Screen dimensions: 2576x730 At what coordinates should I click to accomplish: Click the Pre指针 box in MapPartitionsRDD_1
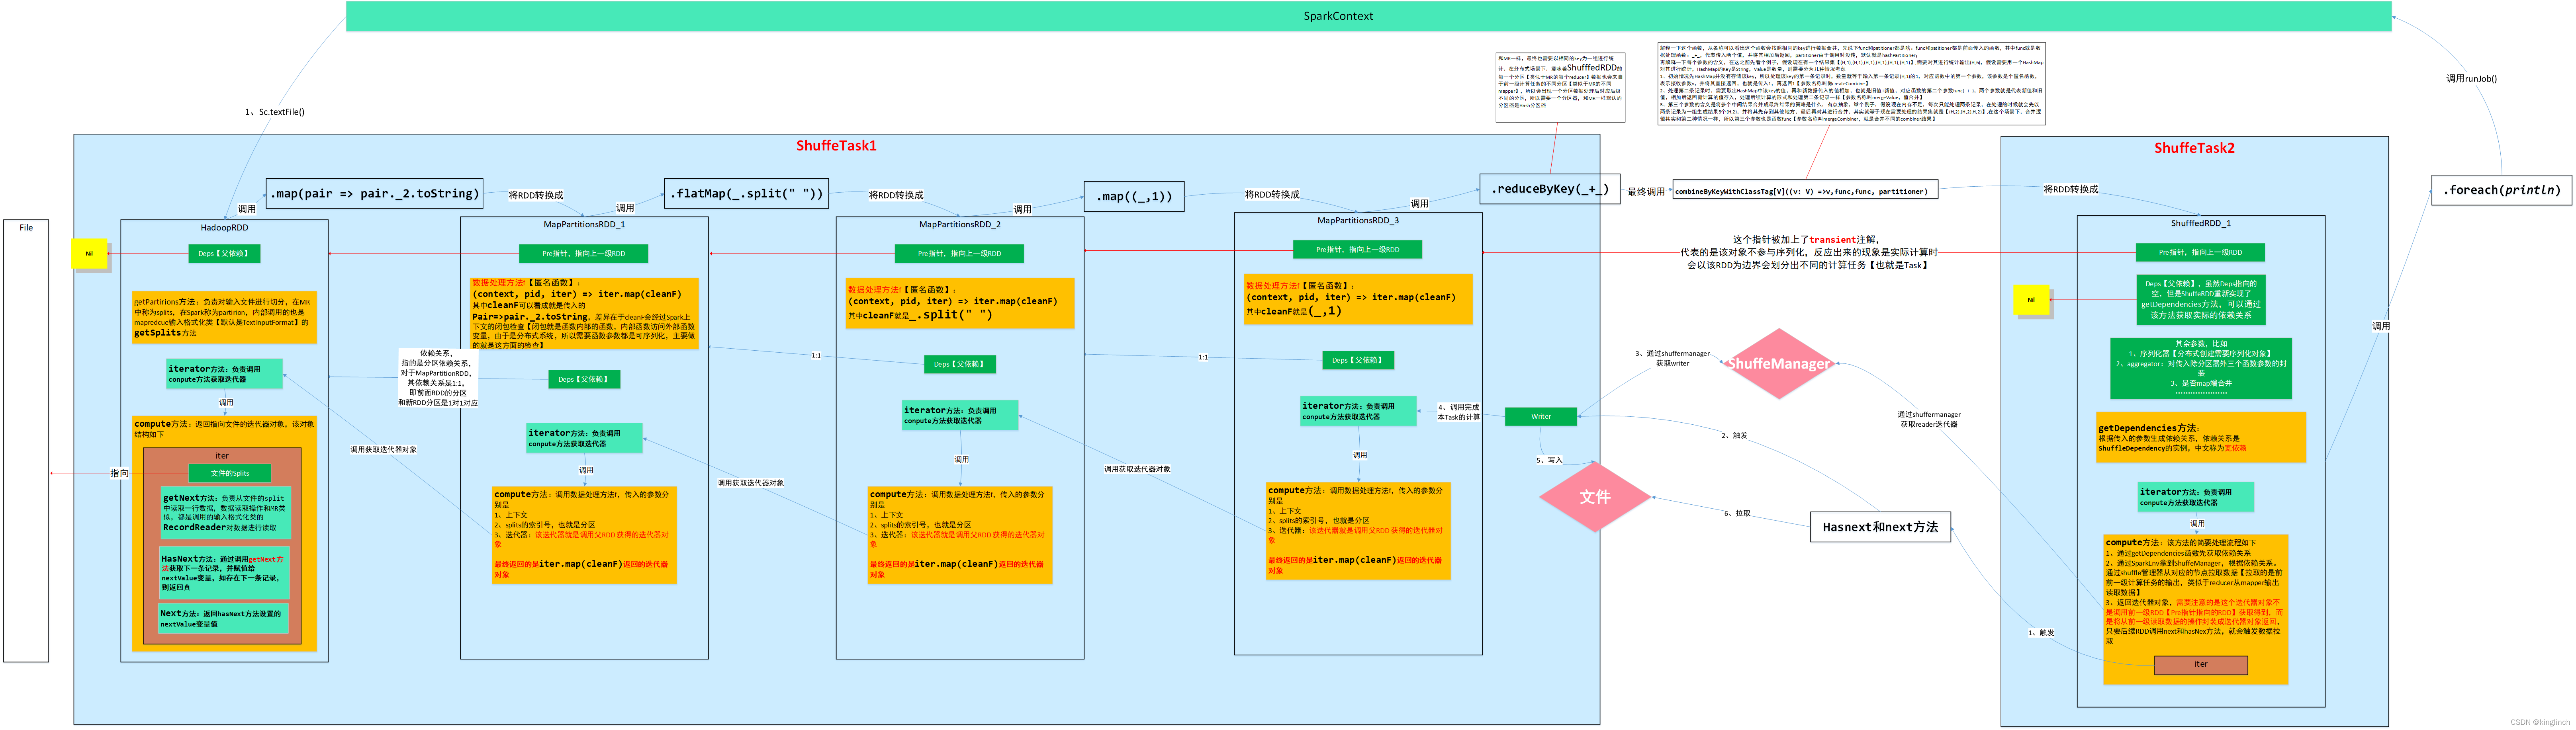coord(584,253)
